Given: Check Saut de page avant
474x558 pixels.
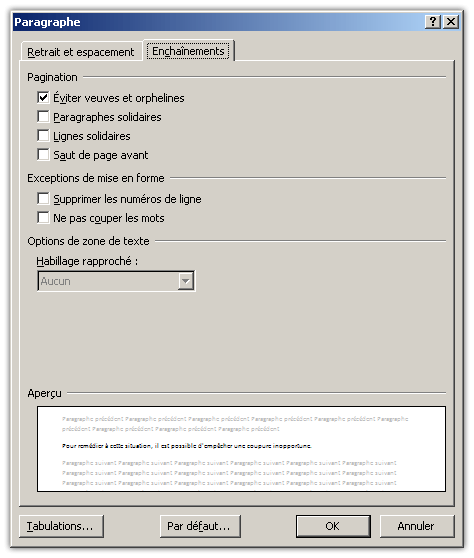Looking at the screenshot, I should pyautogui.click(x=43, y=155).
